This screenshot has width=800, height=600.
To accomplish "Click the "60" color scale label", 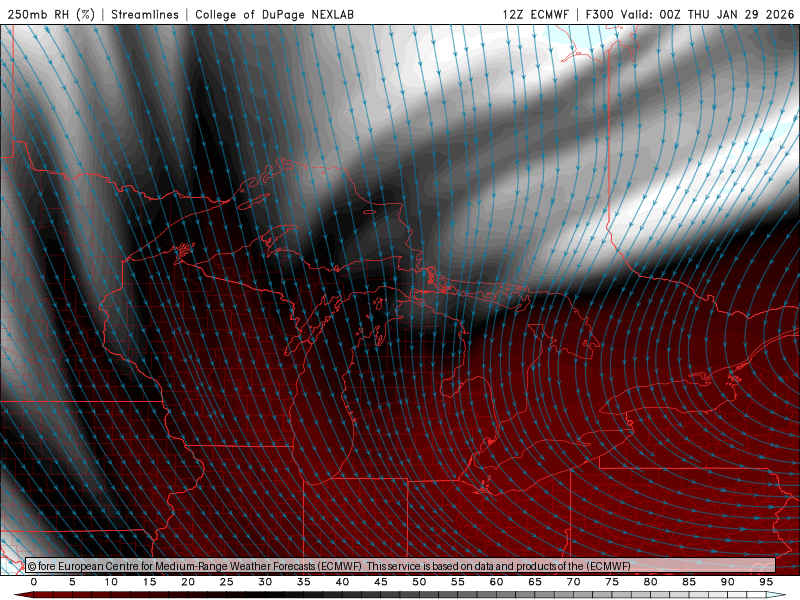I will click(x=496, y=582).
